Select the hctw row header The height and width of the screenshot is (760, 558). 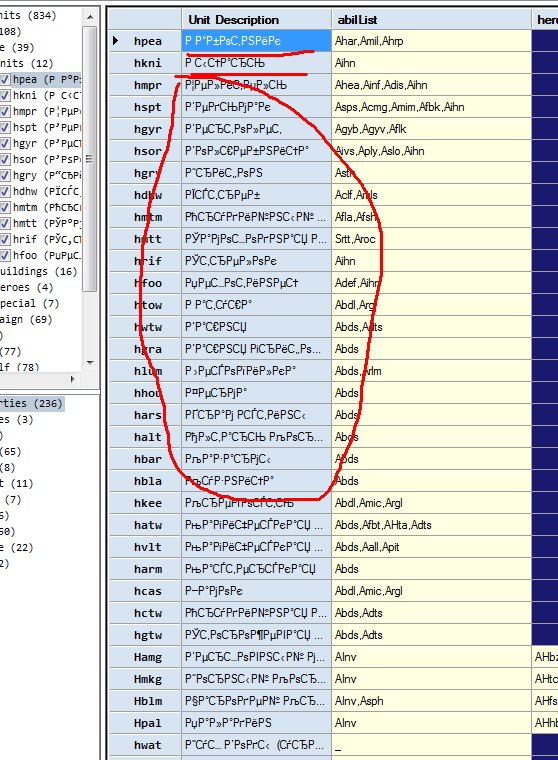tap(145, 613)
